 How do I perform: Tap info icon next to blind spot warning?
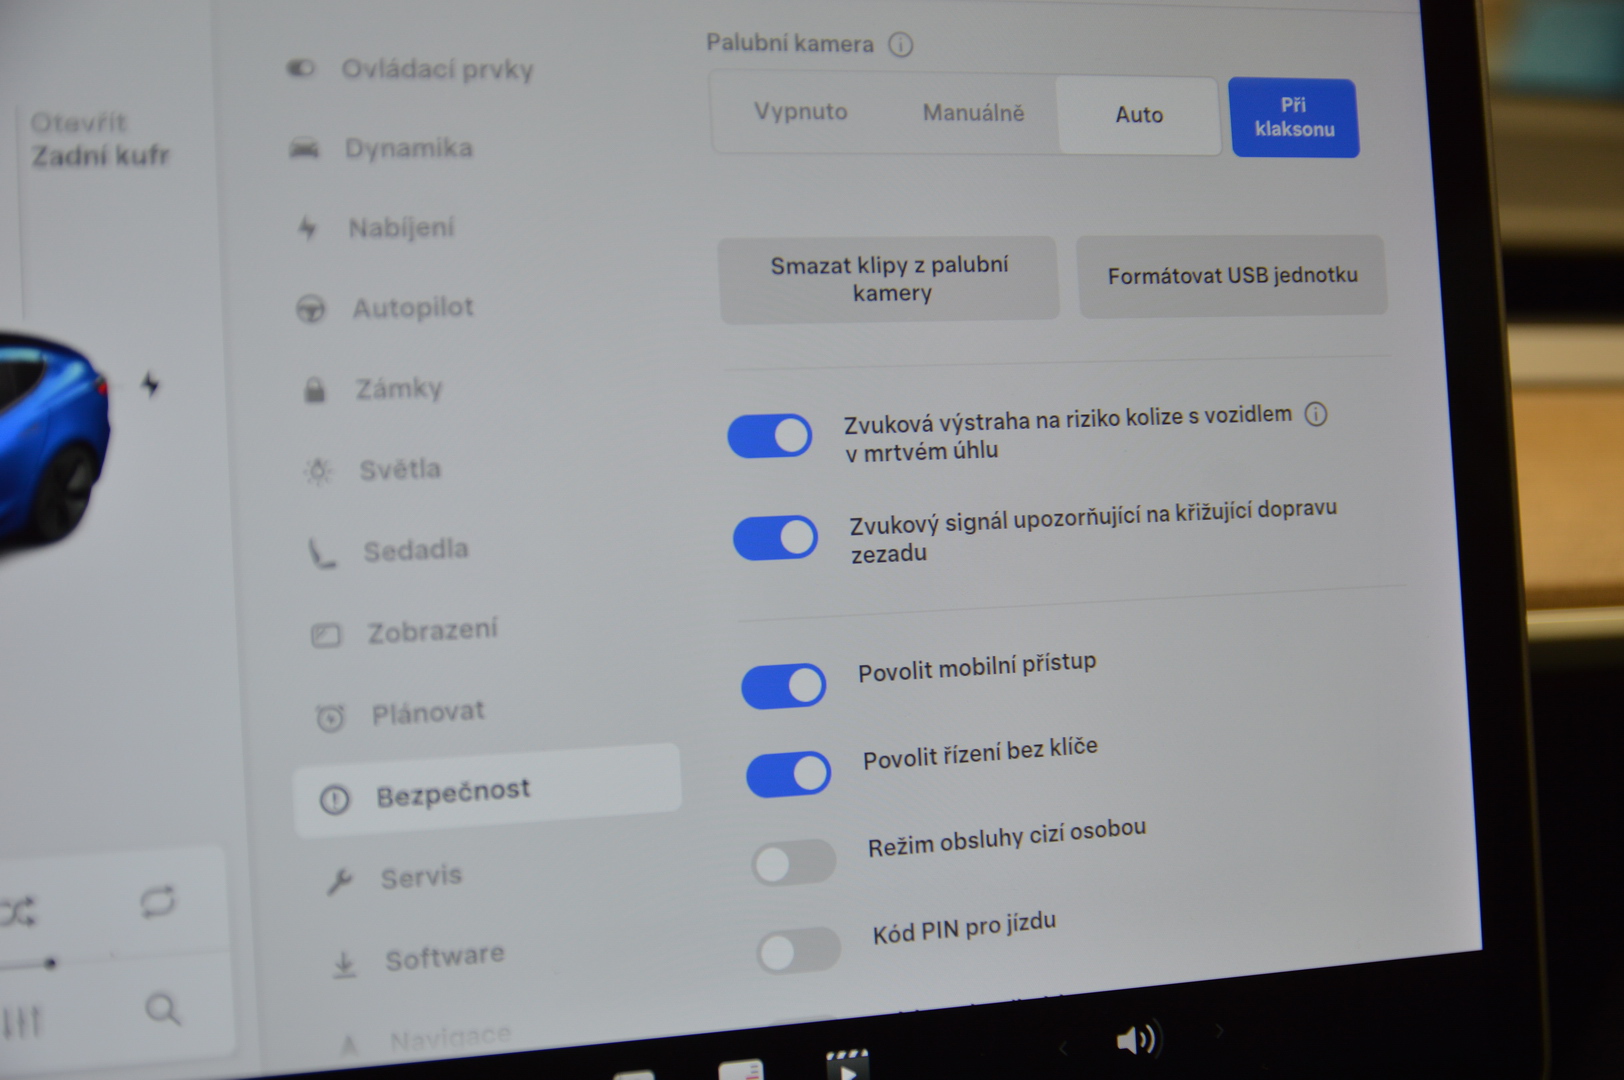[x=1316, y=414]
